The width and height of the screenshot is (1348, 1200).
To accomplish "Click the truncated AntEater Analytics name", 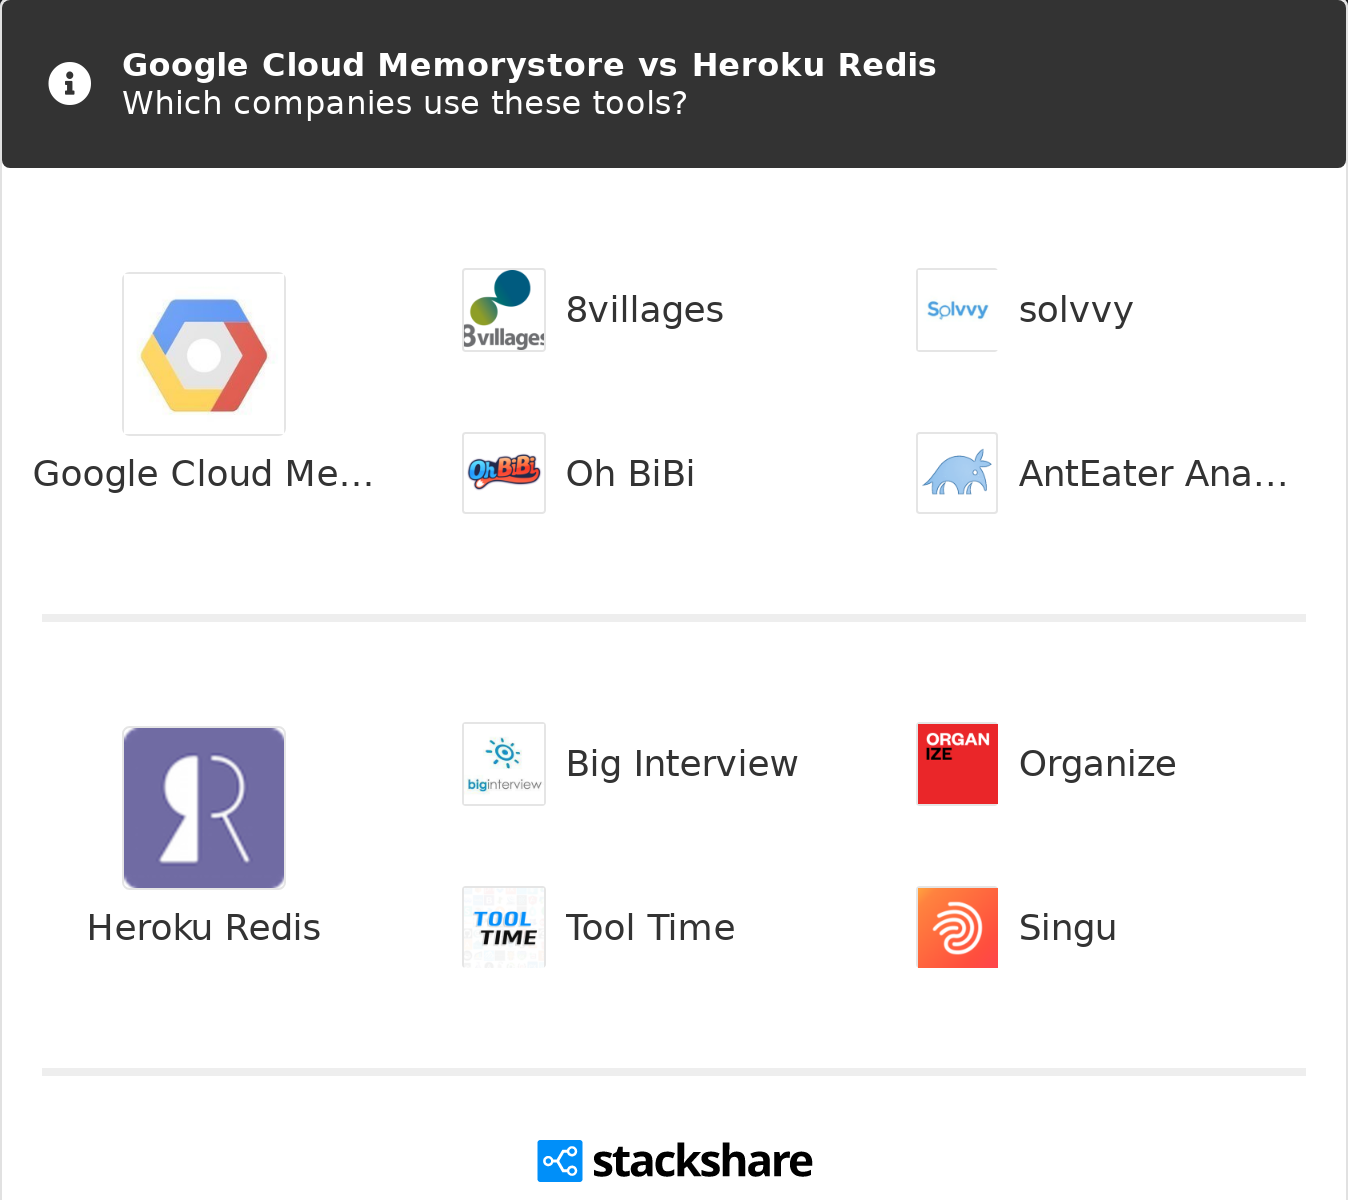I will 1152,473.
